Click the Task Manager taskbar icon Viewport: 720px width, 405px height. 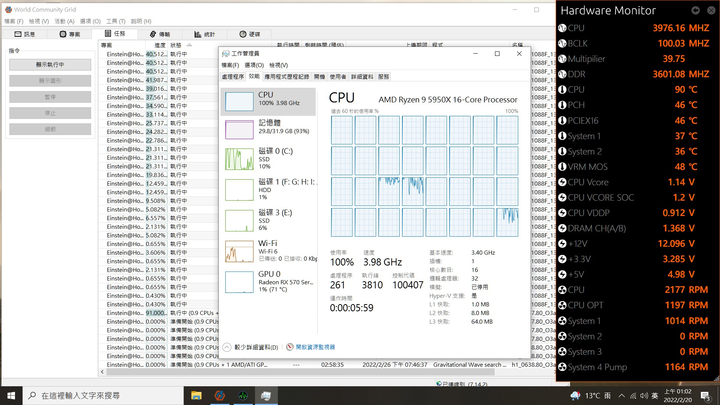coord(266,395)
